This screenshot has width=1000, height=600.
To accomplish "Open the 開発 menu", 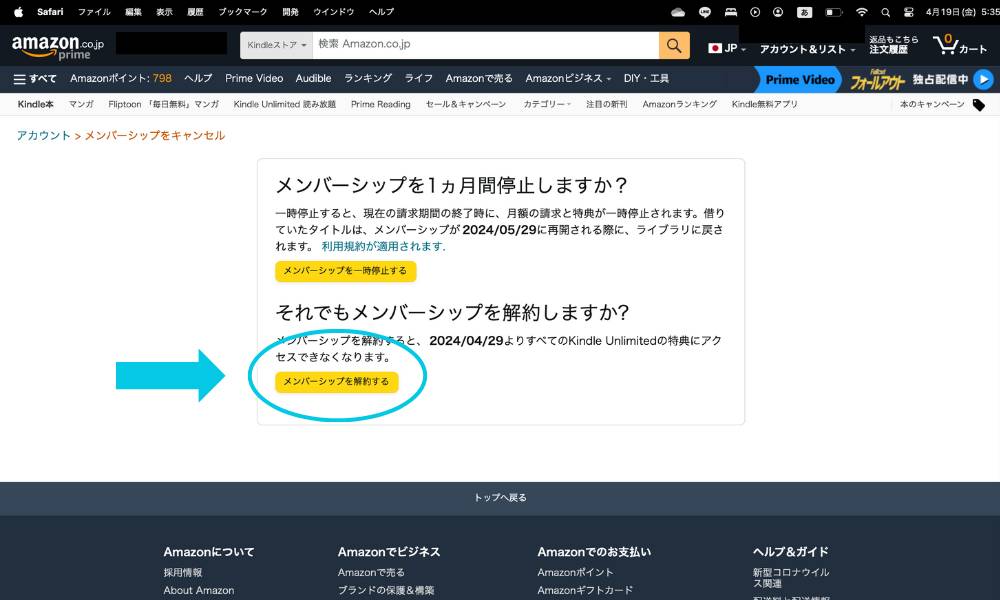I will point(290,11).
